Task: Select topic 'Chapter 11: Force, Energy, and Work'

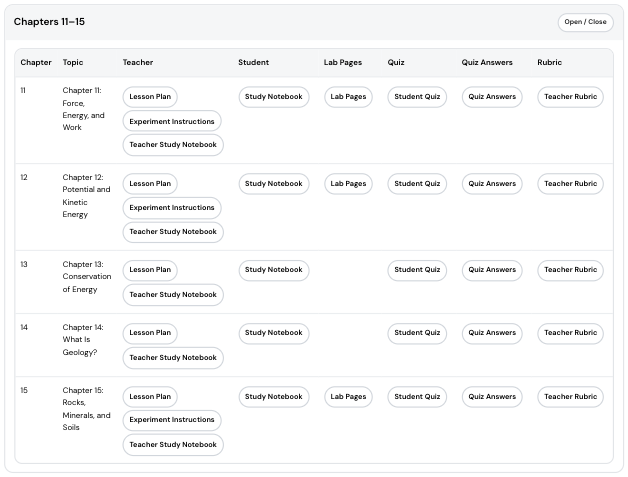Action: pyautogui.click(x=83, y=109)
